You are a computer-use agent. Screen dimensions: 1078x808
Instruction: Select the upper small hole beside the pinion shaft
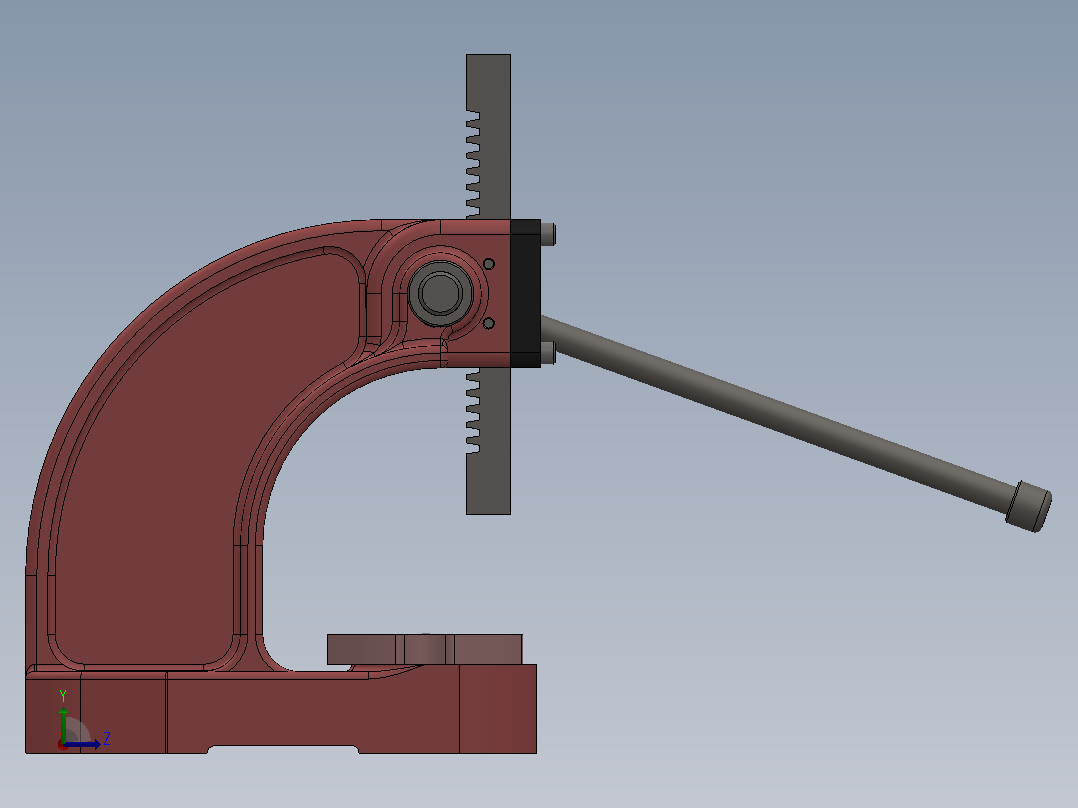tap(489, 264)
